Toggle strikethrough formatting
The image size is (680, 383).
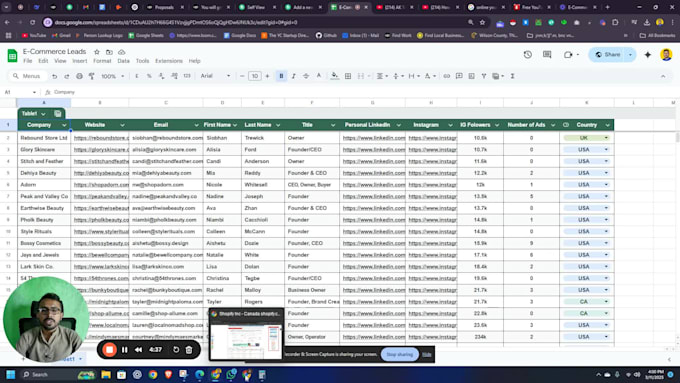pyautogui.click(x=306, y=76)
